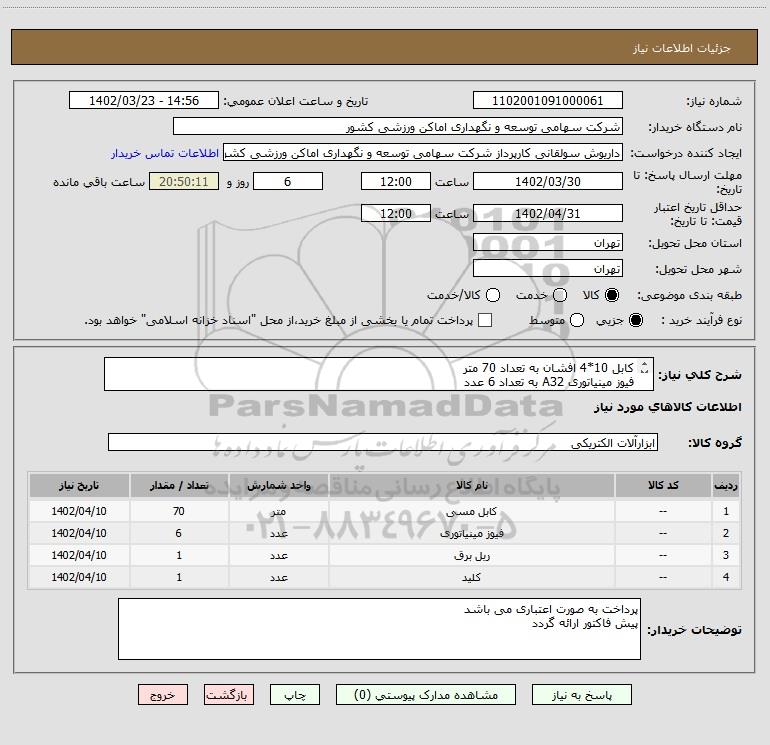Click the خروج exit button

coord(163,695)
